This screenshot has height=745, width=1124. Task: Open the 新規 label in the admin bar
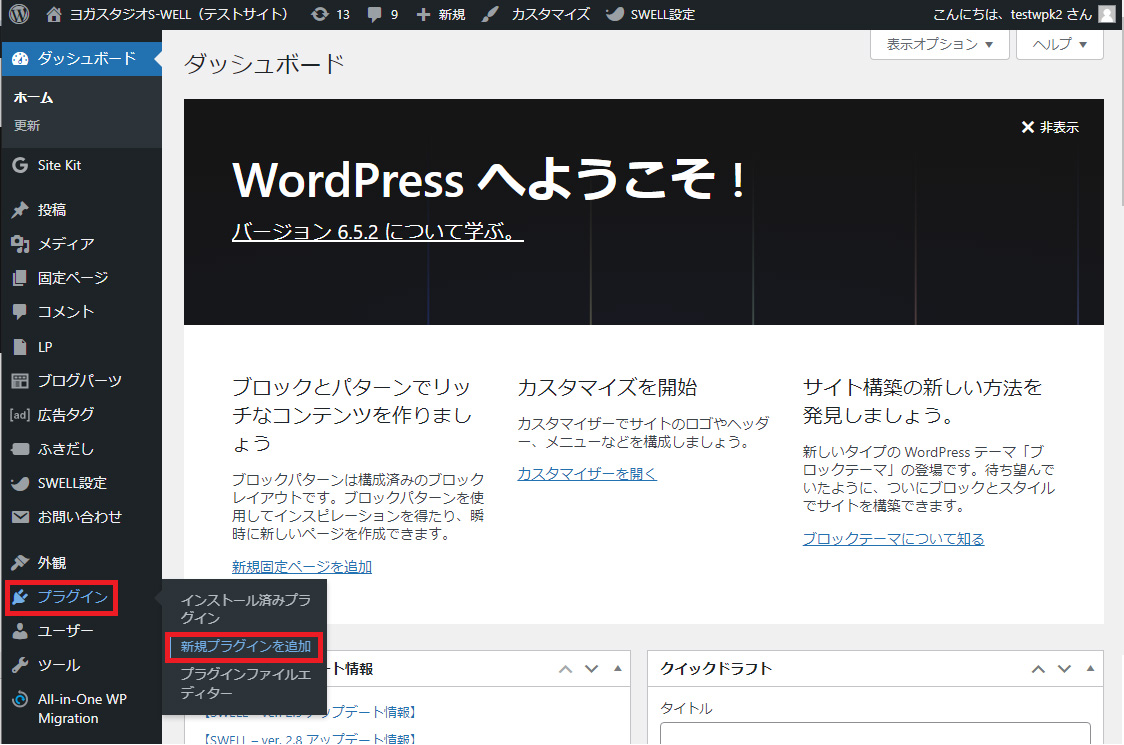[x=452, y=14]
